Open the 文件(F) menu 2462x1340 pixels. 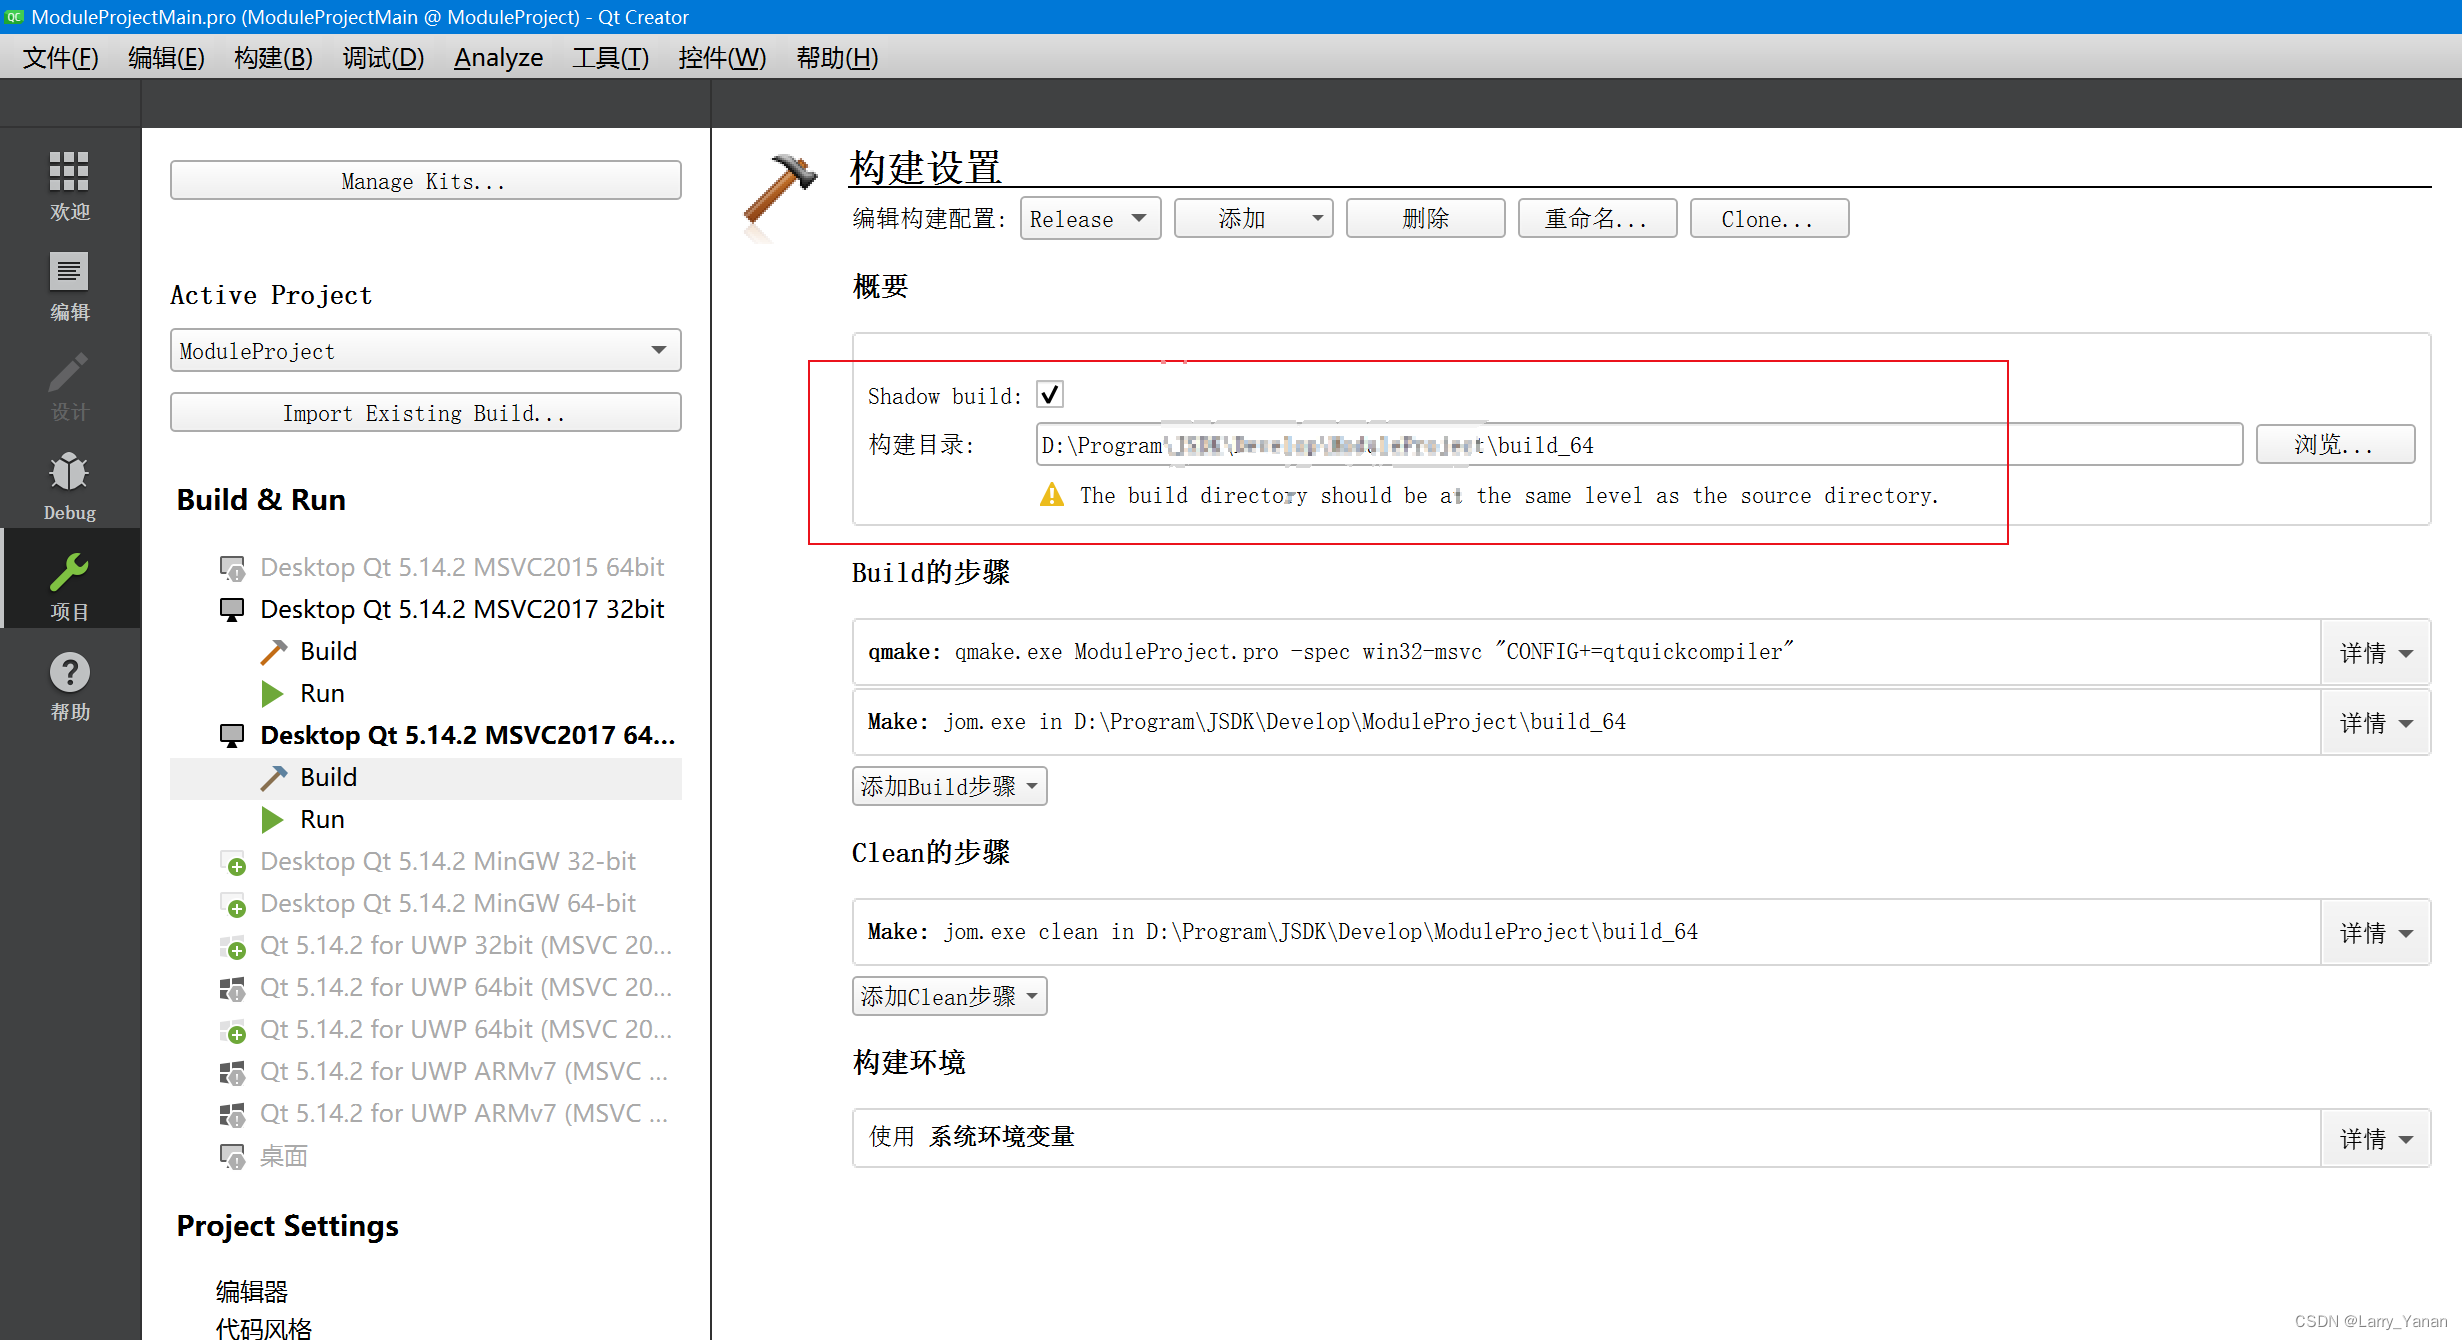point(61,58)
